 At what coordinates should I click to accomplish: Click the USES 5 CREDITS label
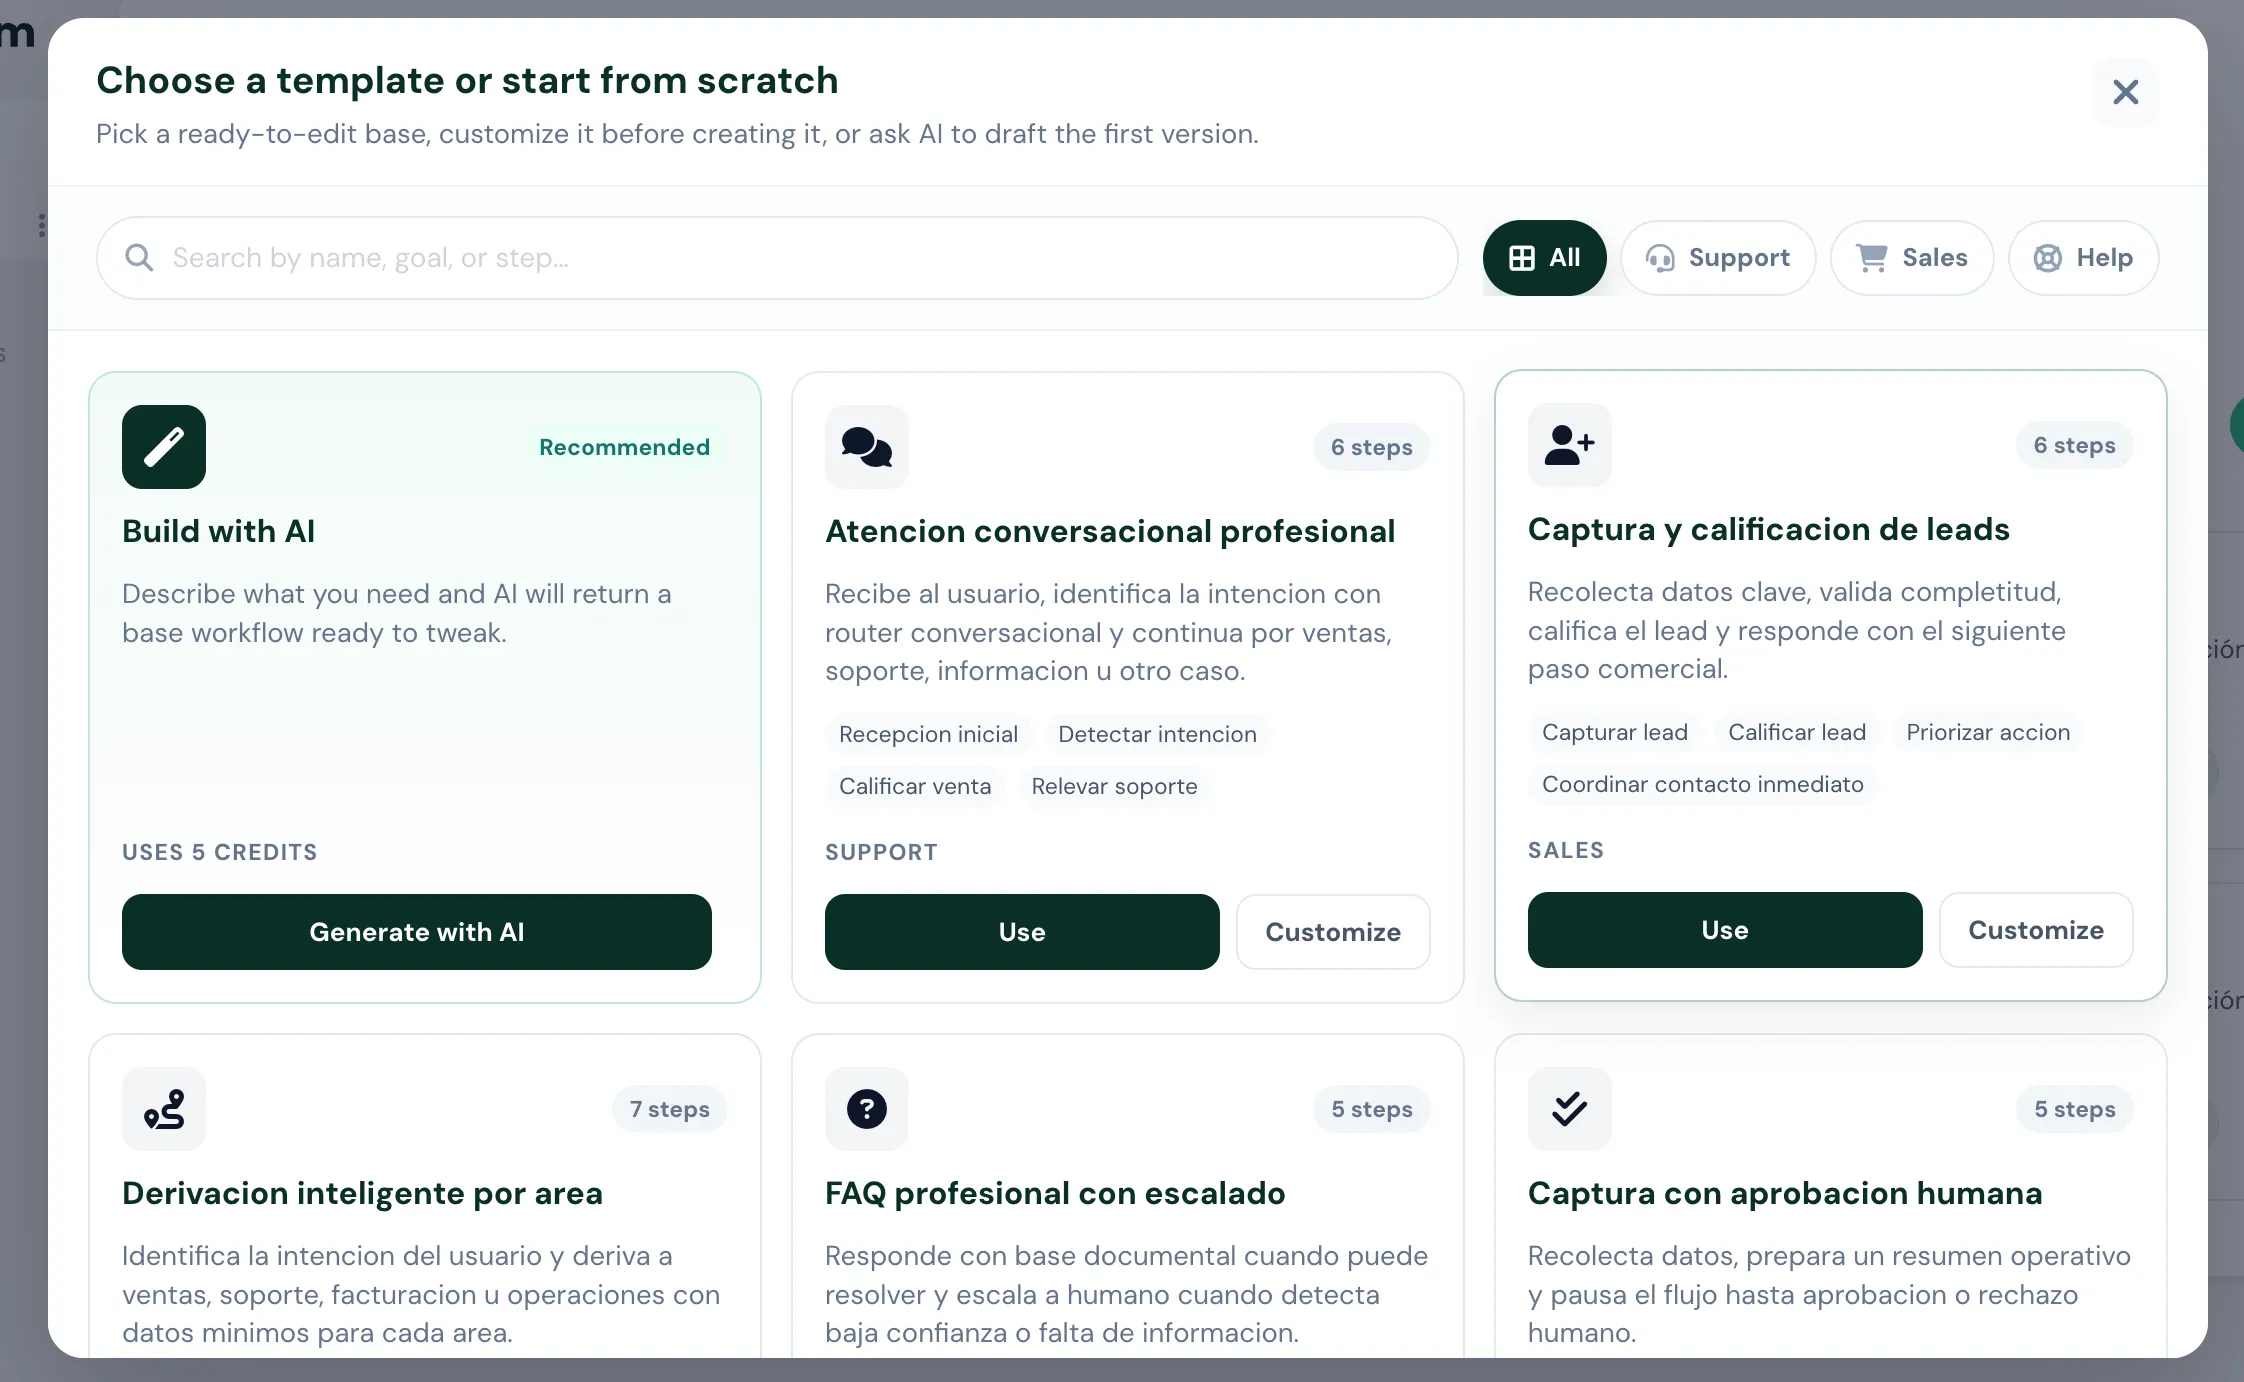[220, 852]
